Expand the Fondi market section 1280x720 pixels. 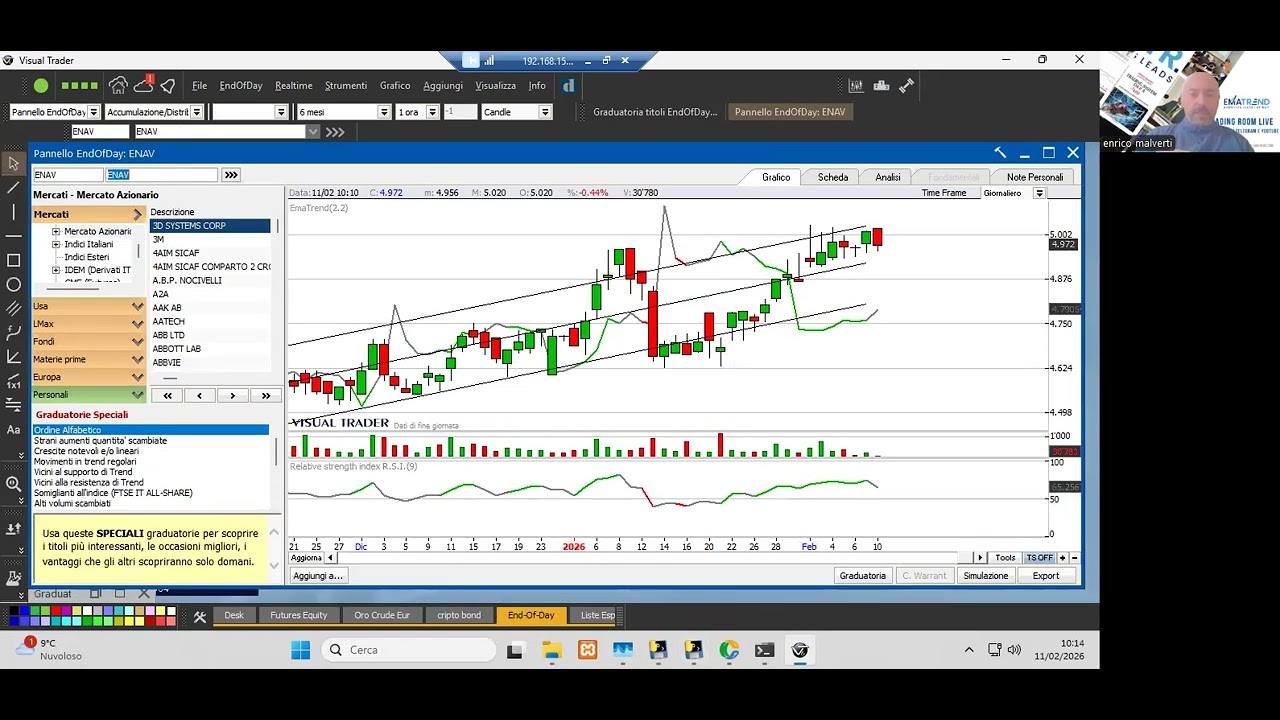89,341
